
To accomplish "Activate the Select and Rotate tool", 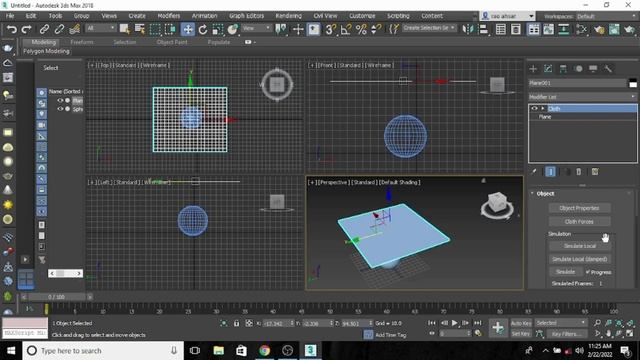I will tap(203, 29).
